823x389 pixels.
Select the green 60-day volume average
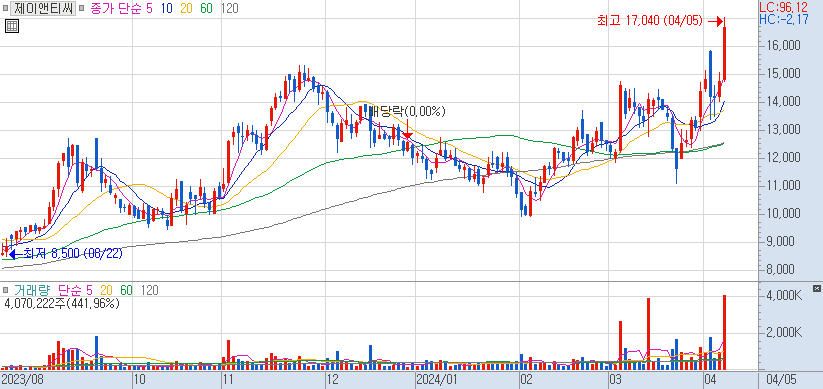(x=126, y=290)
